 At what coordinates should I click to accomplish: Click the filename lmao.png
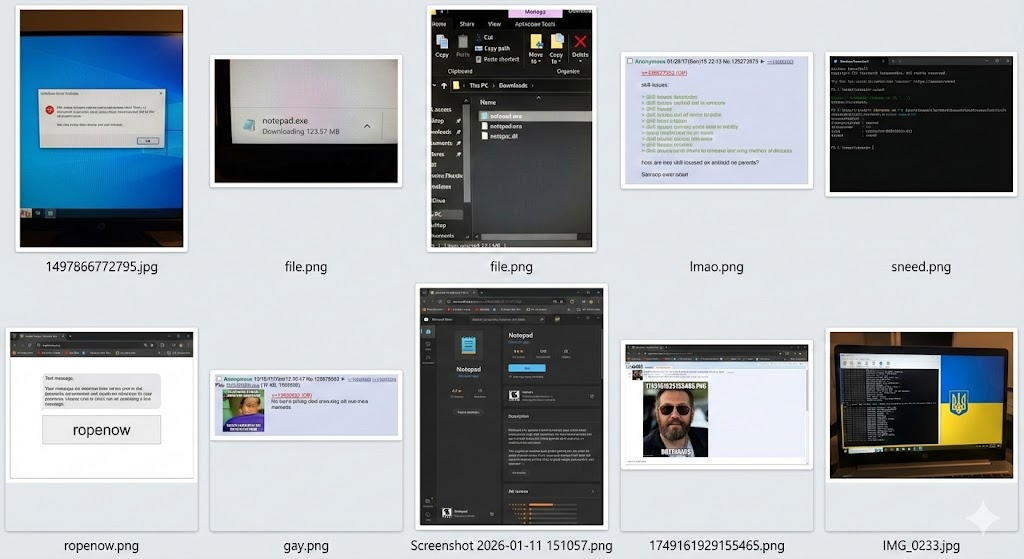pos(716,266)
